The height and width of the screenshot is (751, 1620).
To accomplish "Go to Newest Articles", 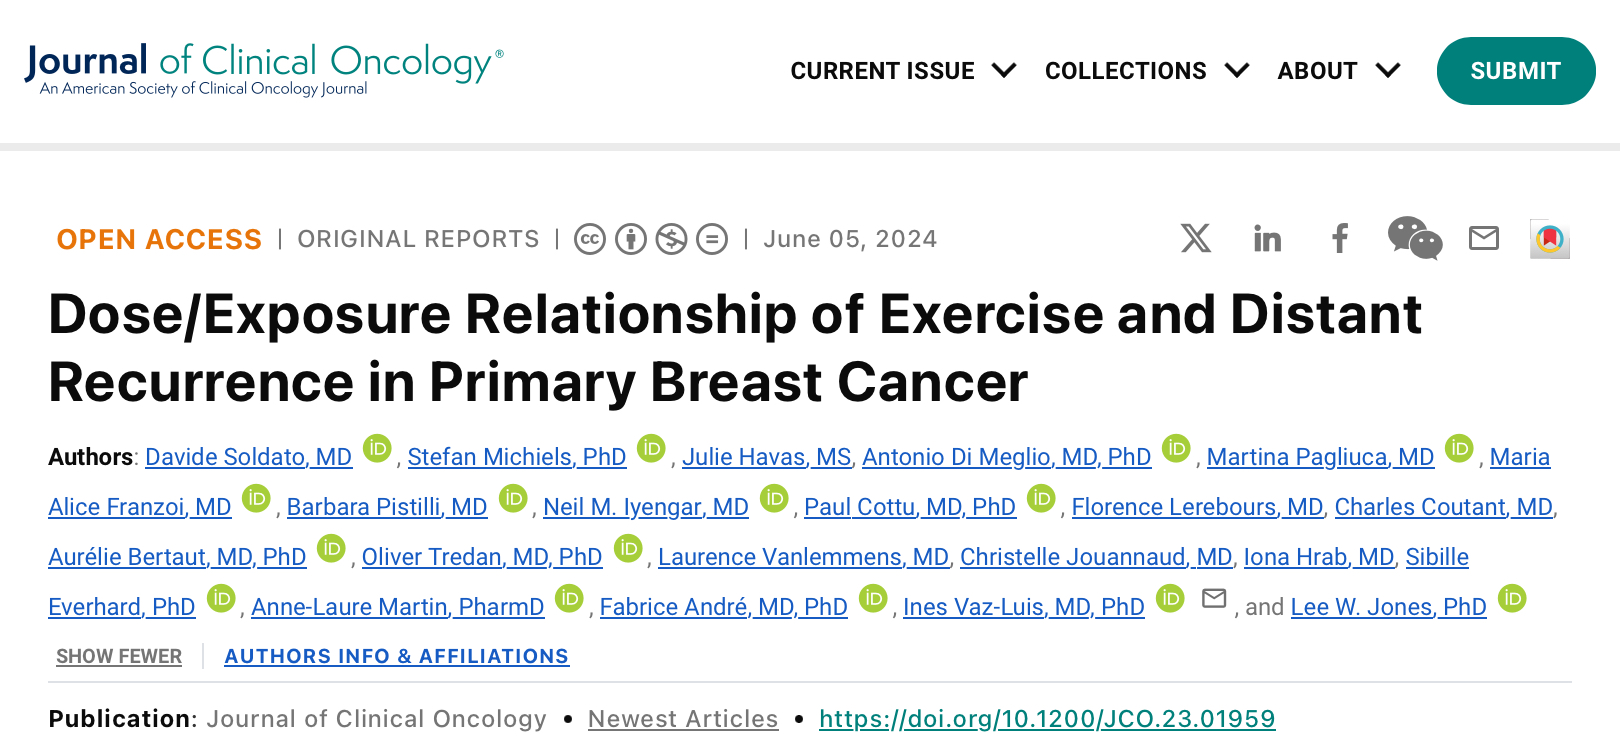I will (683, 719).
